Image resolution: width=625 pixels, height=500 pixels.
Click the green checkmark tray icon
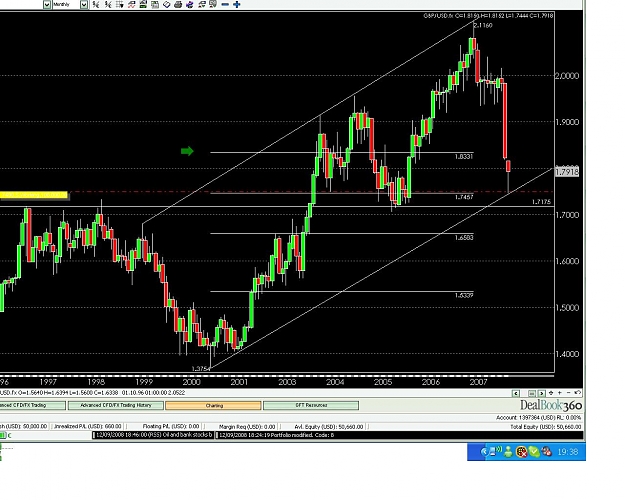click(x=534, y=452)
